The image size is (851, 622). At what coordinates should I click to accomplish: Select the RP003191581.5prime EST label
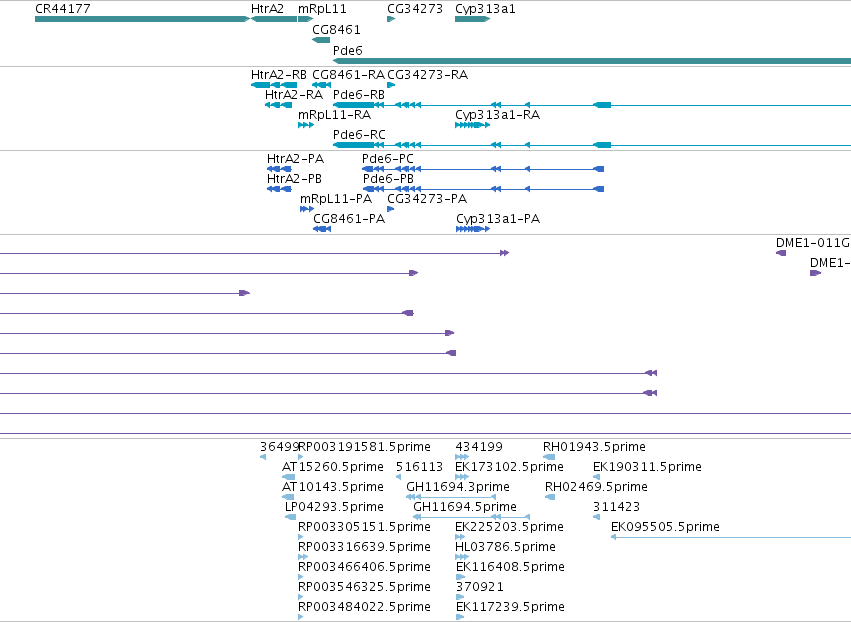[x=364, y=447]
